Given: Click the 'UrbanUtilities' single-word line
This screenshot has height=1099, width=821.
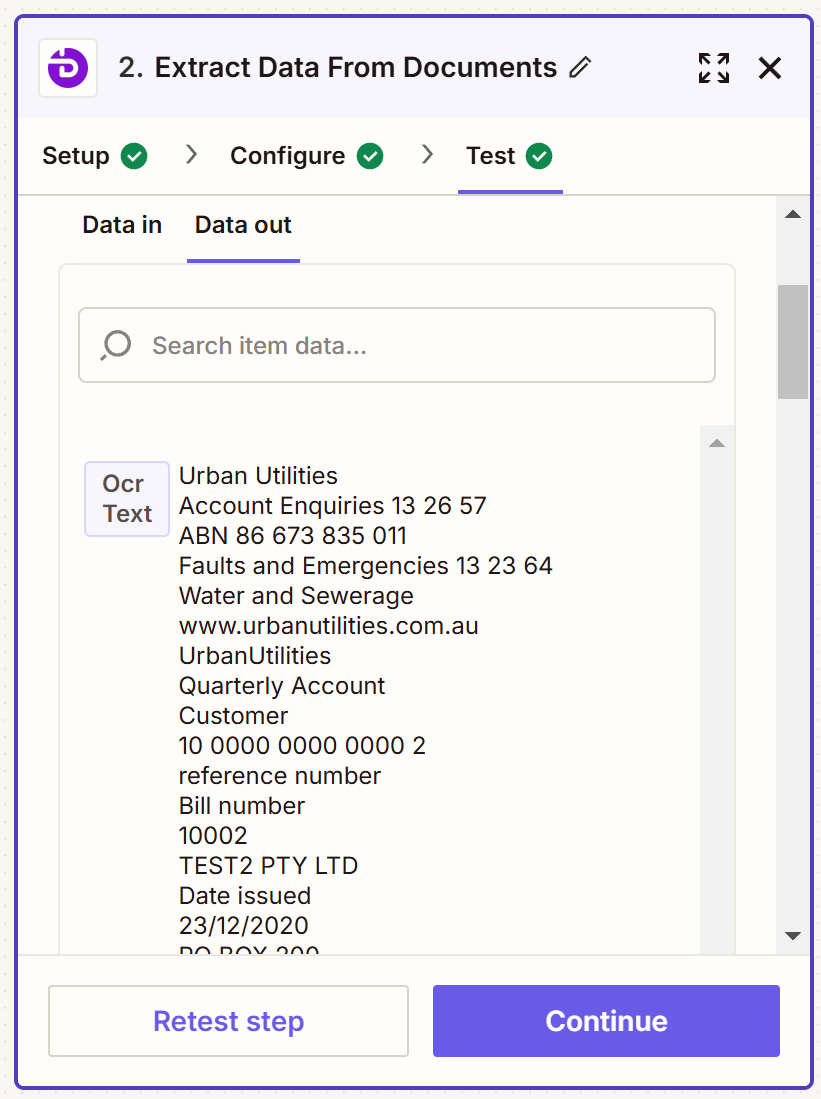Looking at the screenshot, I should pyautogui.click(x=255, y=655).
